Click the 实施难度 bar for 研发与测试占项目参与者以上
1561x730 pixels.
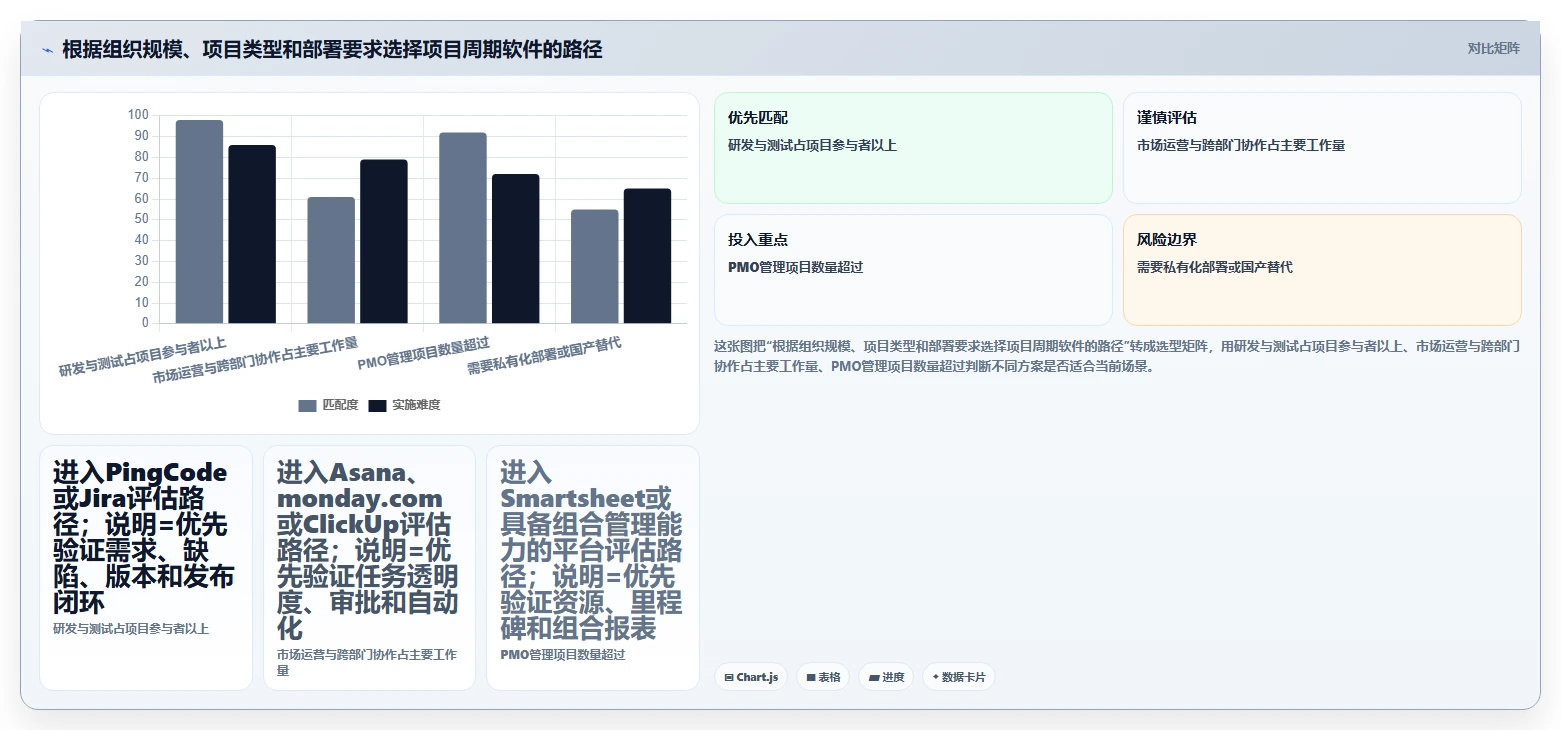click(252, 234)
